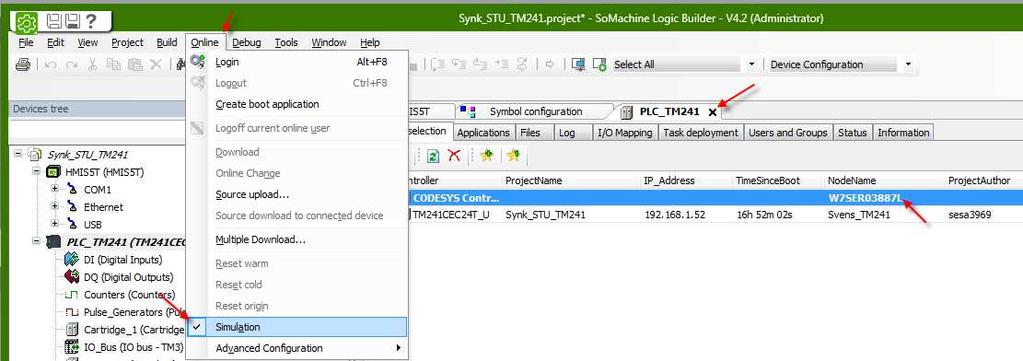Choose Source upload menu entry

[x=297, y=194]
